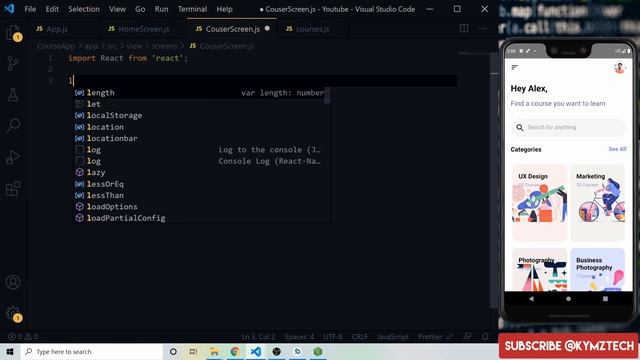Viewport: 640px width, 360px height.
Task: Click 'screens' in the breadcrumb path
Action: [164, 46]
